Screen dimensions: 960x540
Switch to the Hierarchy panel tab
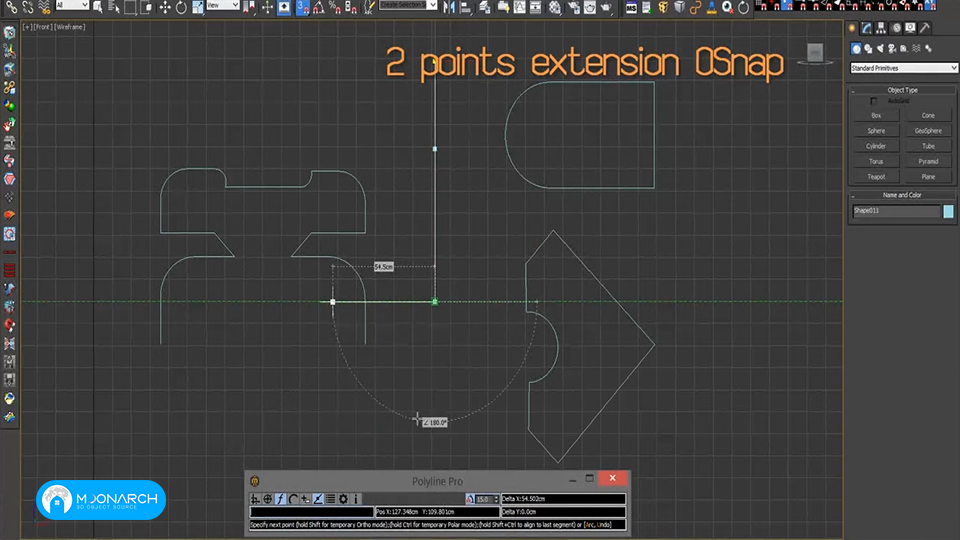point(881,28)
